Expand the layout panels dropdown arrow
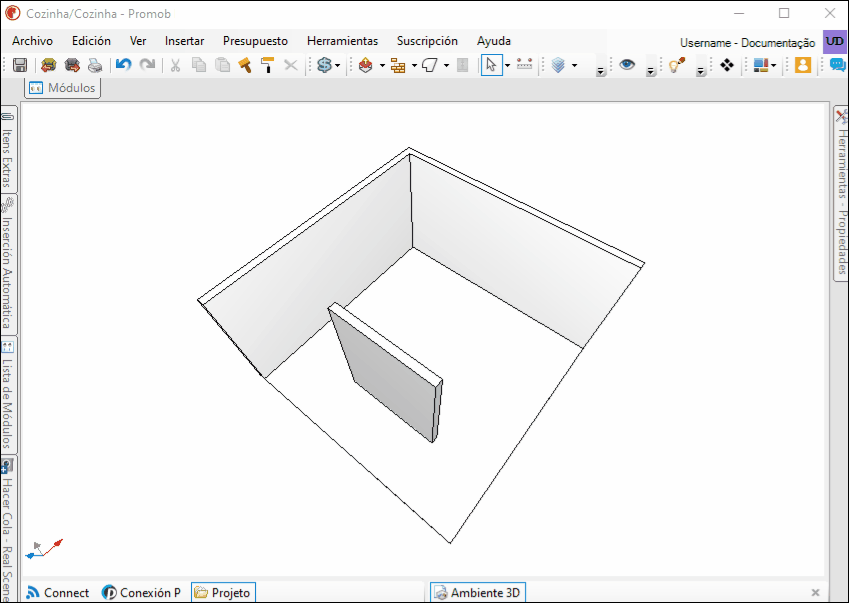The image size is (849, 603). tap(774, 65)
